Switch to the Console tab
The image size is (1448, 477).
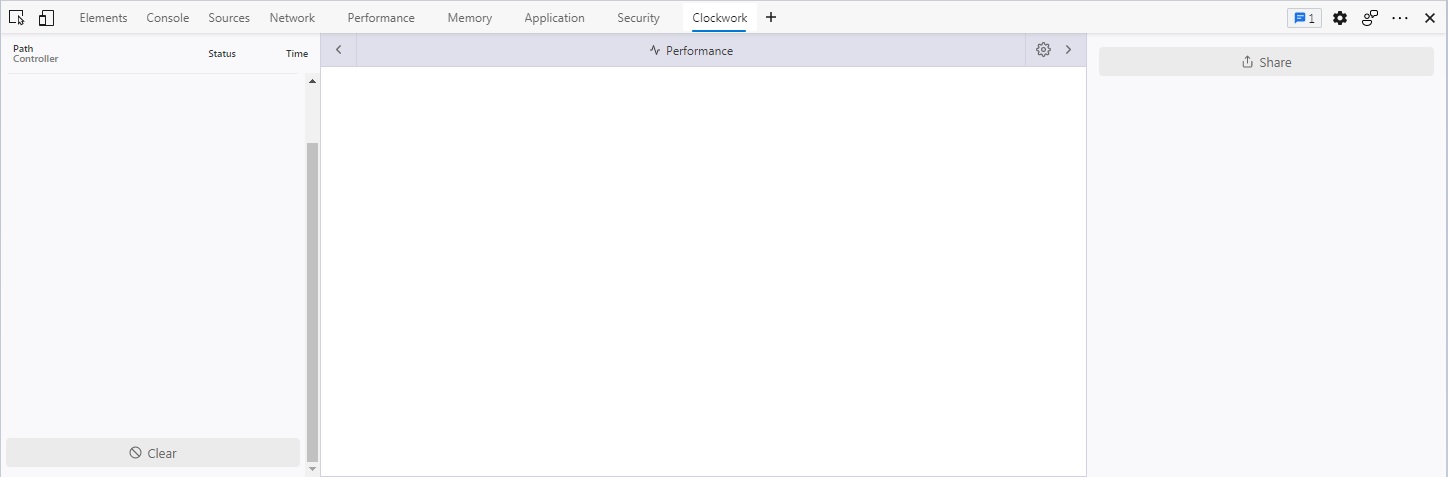[168, 18]
